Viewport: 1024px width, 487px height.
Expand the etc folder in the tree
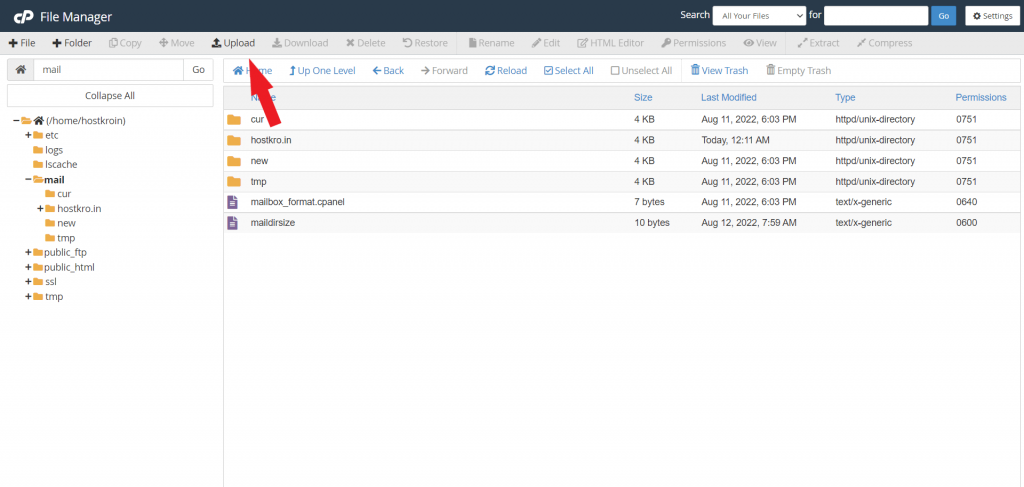click(x=28, y=135)
